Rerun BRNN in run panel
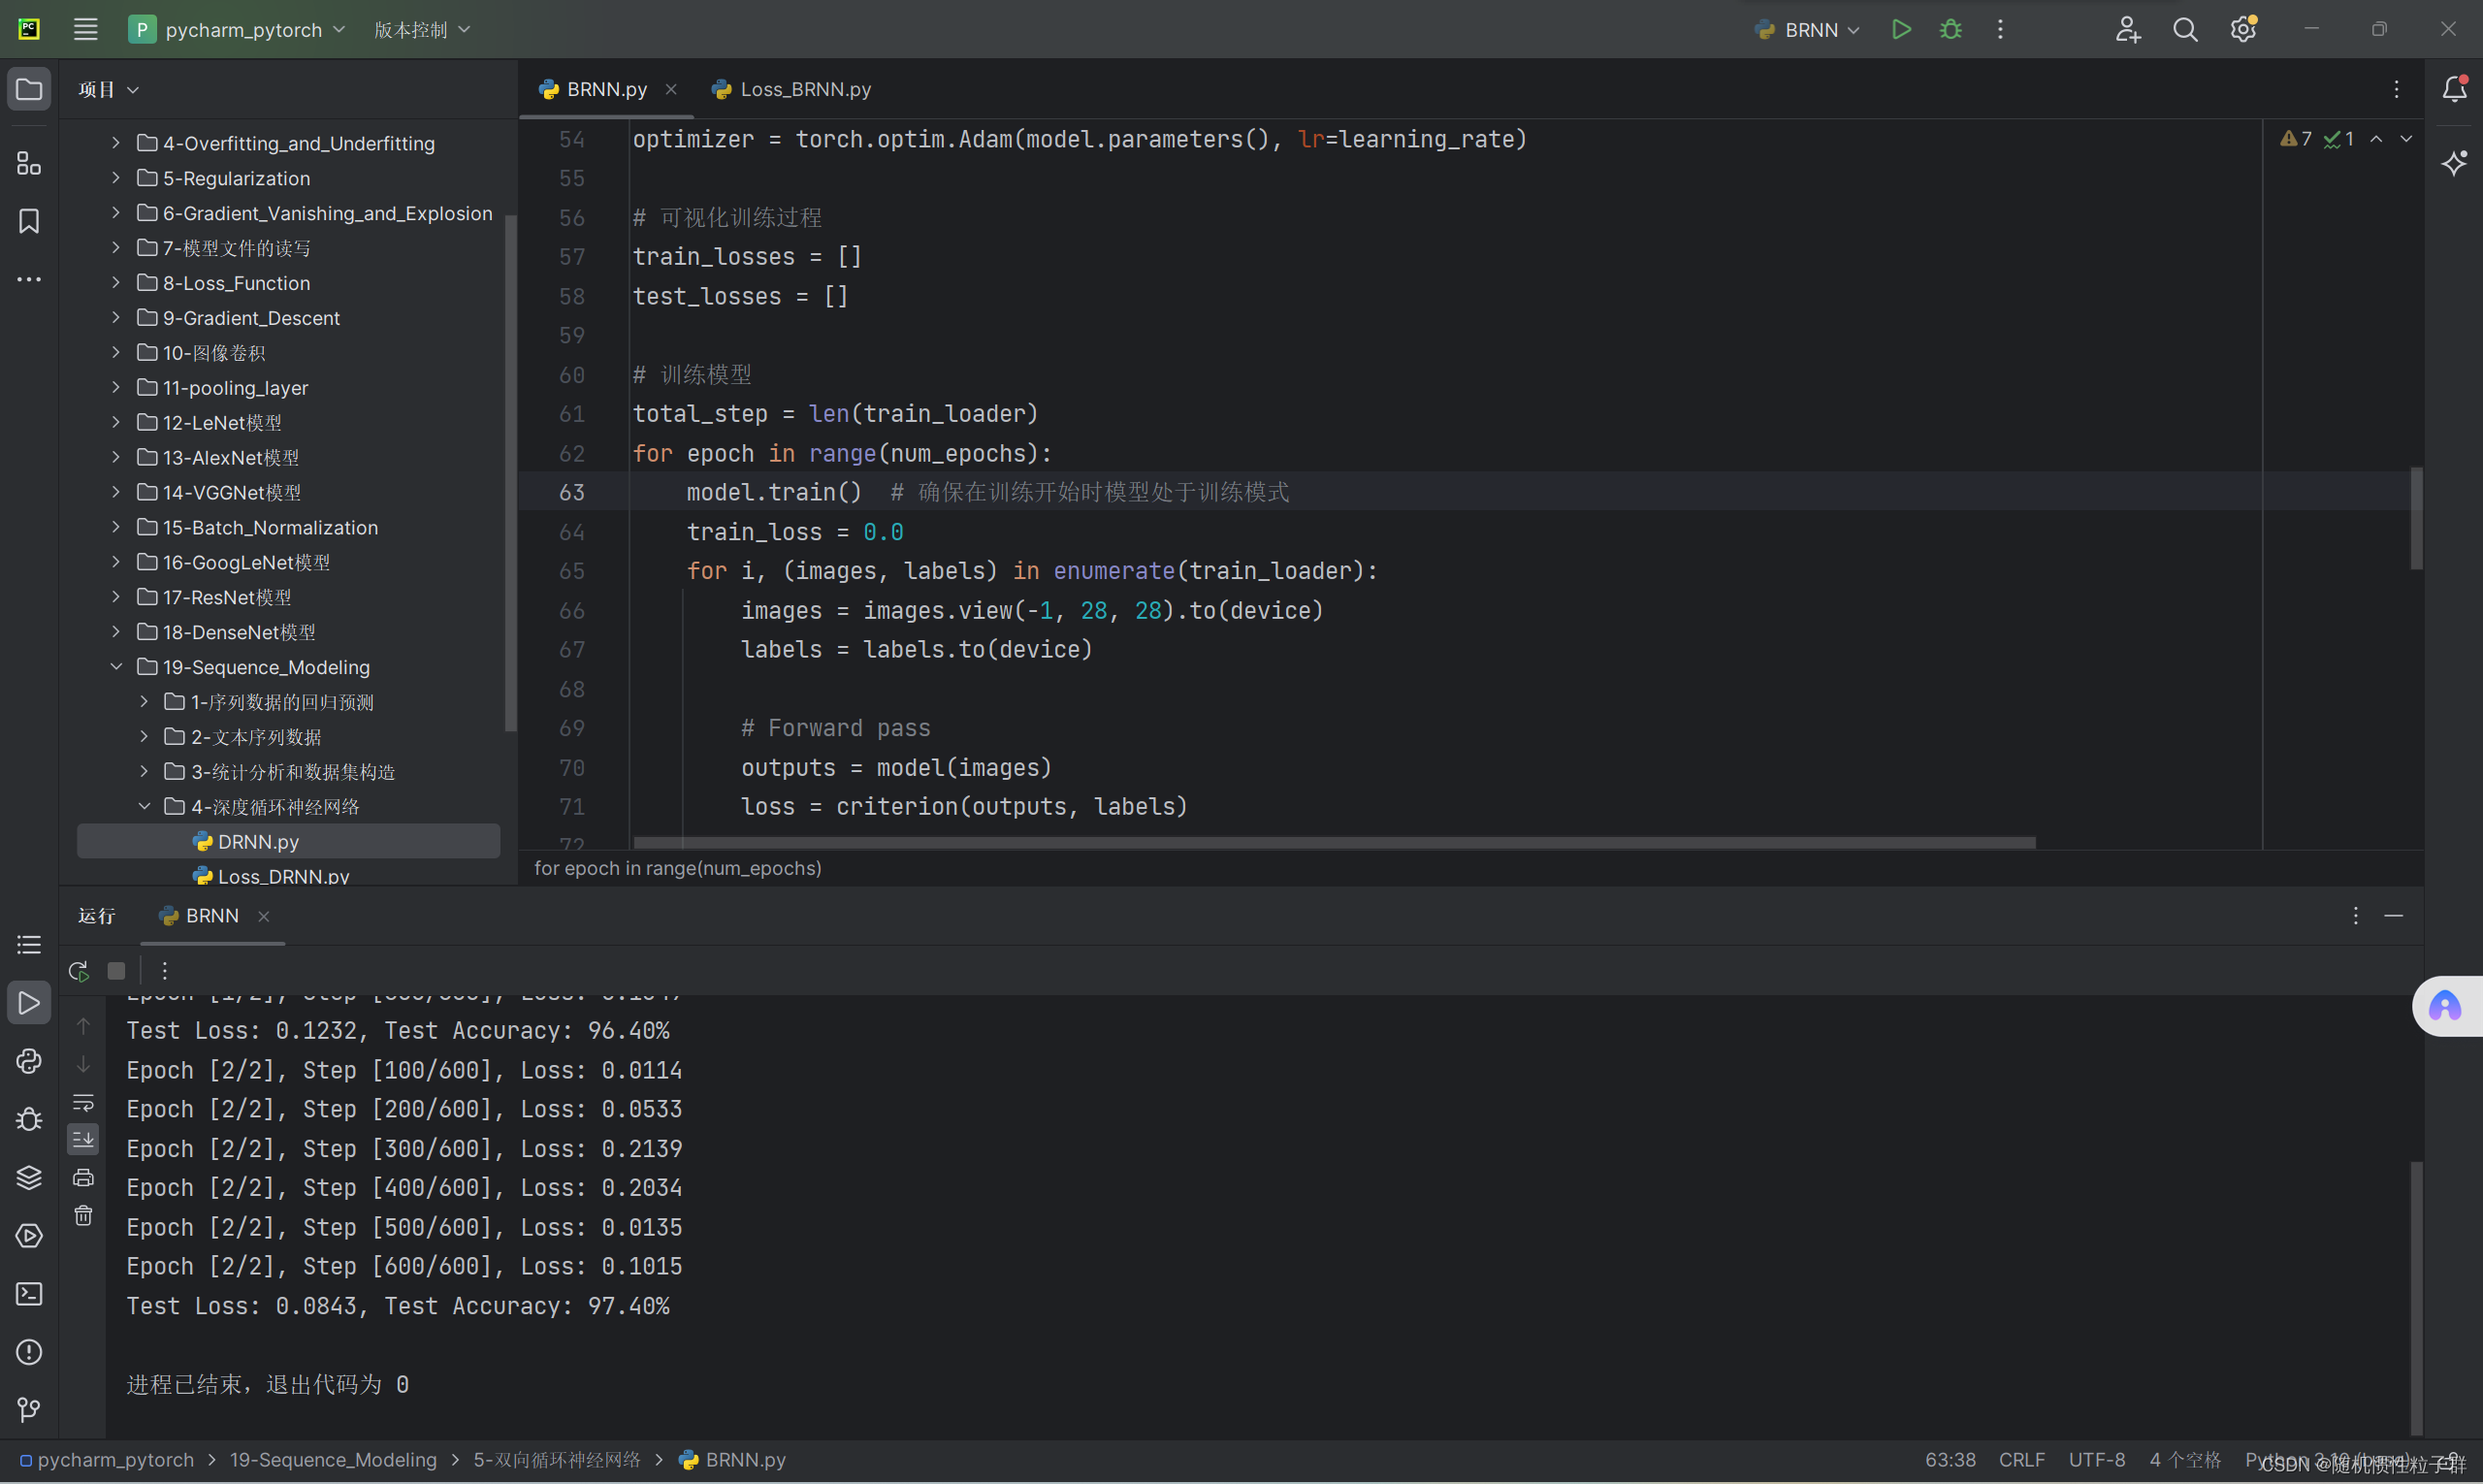2483x1484 pixels. 79,970
